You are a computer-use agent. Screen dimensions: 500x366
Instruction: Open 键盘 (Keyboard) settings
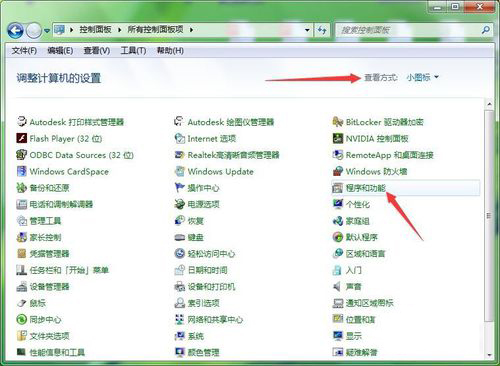click(x=195, y=237)
